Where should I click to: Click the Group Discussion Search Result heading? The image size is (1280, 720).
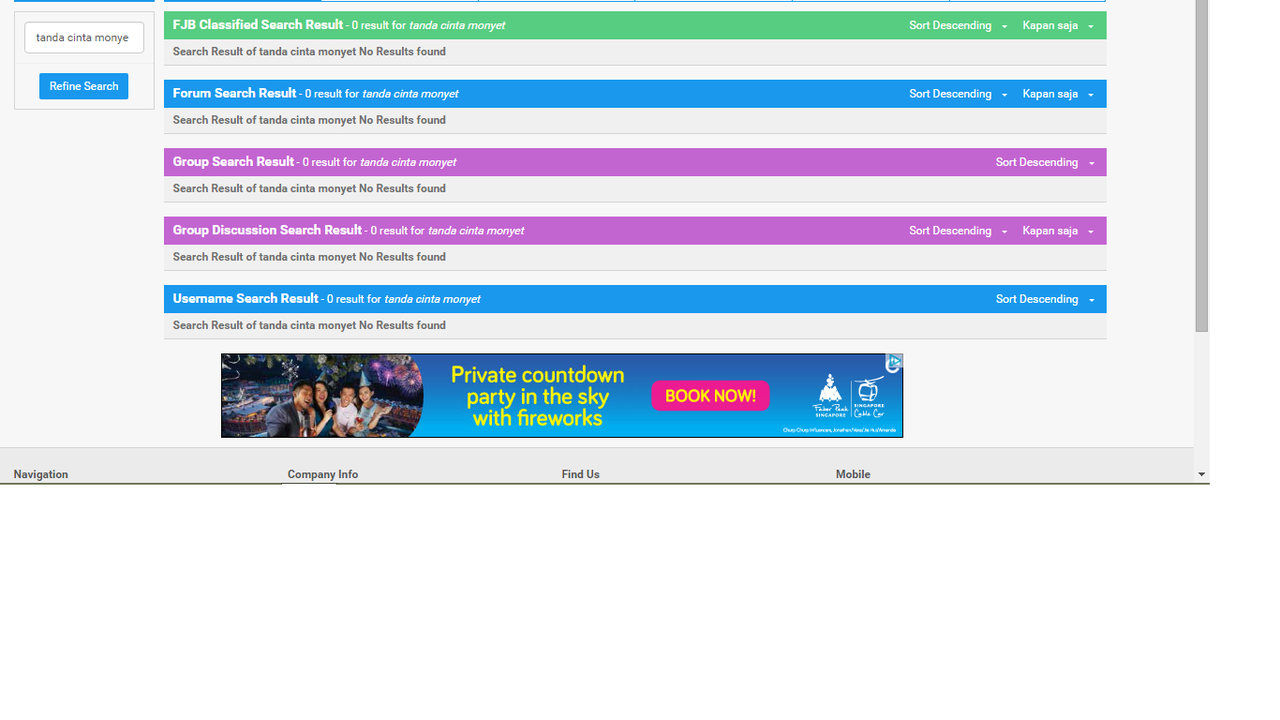click(x=267, y=230)
